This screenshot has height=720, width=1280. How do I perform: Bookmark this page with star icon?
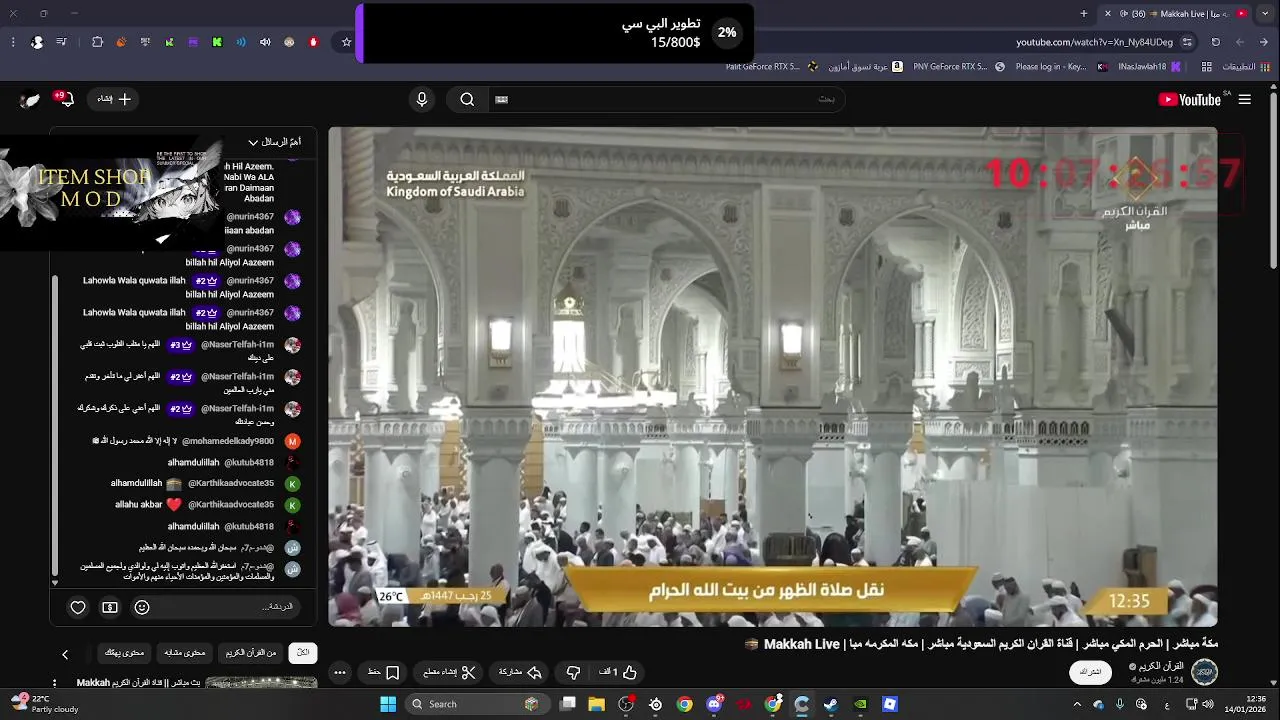pyautogui.click(x=347, y=42)
